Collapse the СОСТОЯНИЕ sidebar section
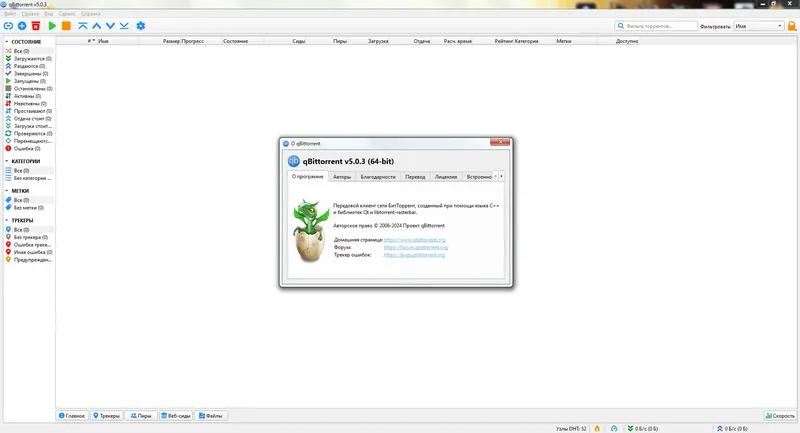The height and width of the screenshot is (433, 800). [x=7, y=42]
